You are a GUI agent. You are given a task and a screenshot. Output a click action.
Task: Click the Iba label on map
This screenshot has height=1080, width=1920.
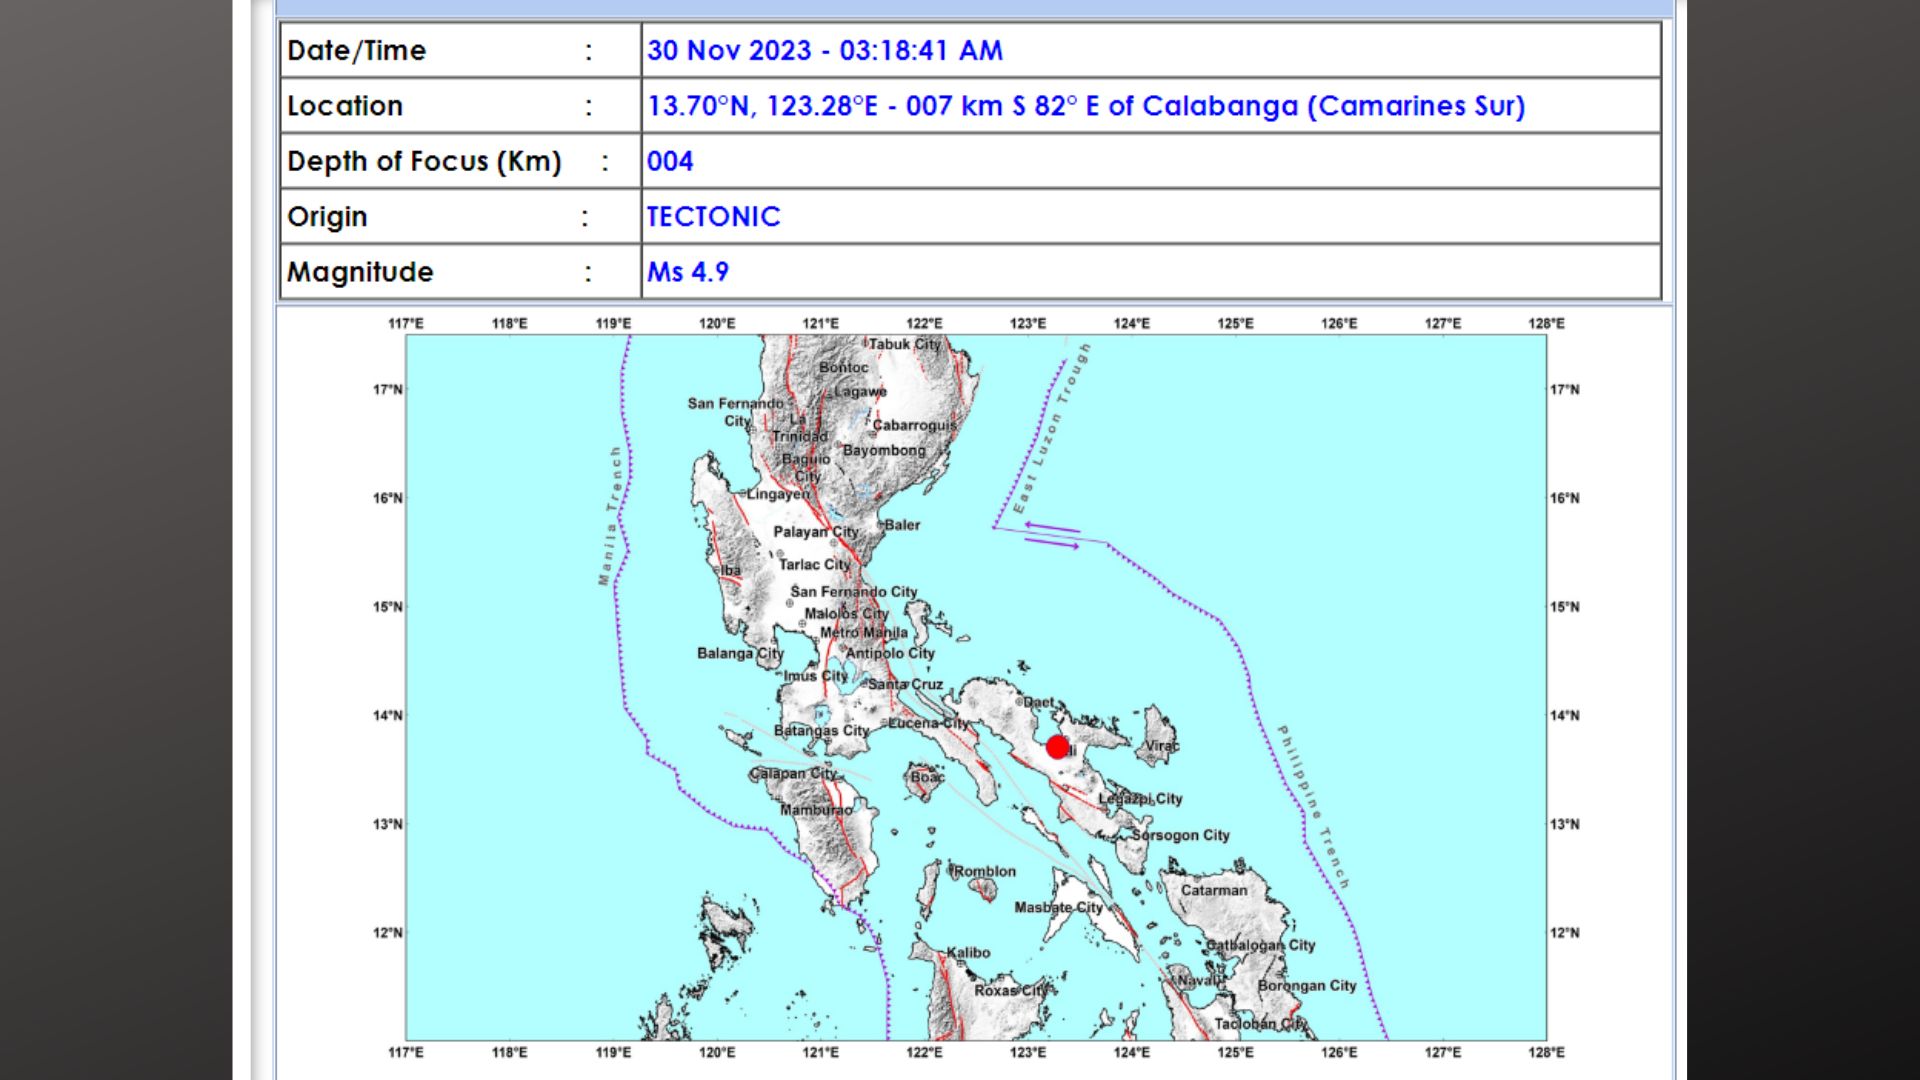[x=731, y=571]
